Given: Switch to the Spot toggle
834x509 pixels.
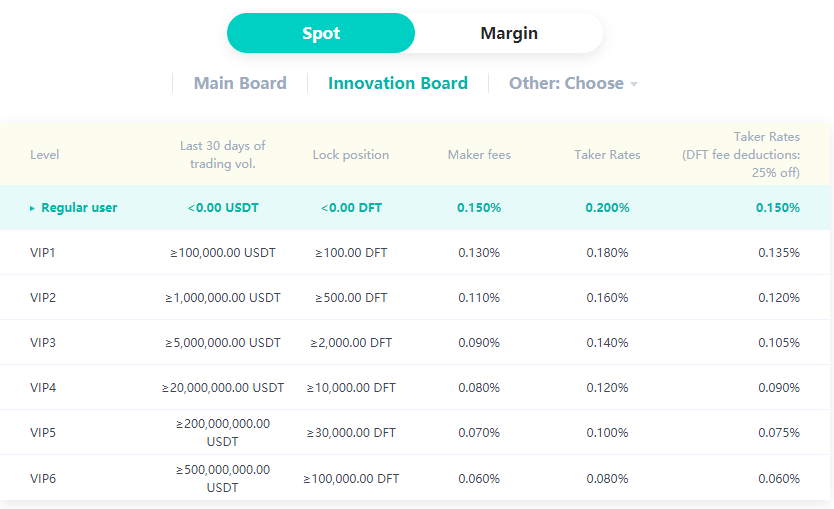Looking at the screenshot, I should [321, 33].
